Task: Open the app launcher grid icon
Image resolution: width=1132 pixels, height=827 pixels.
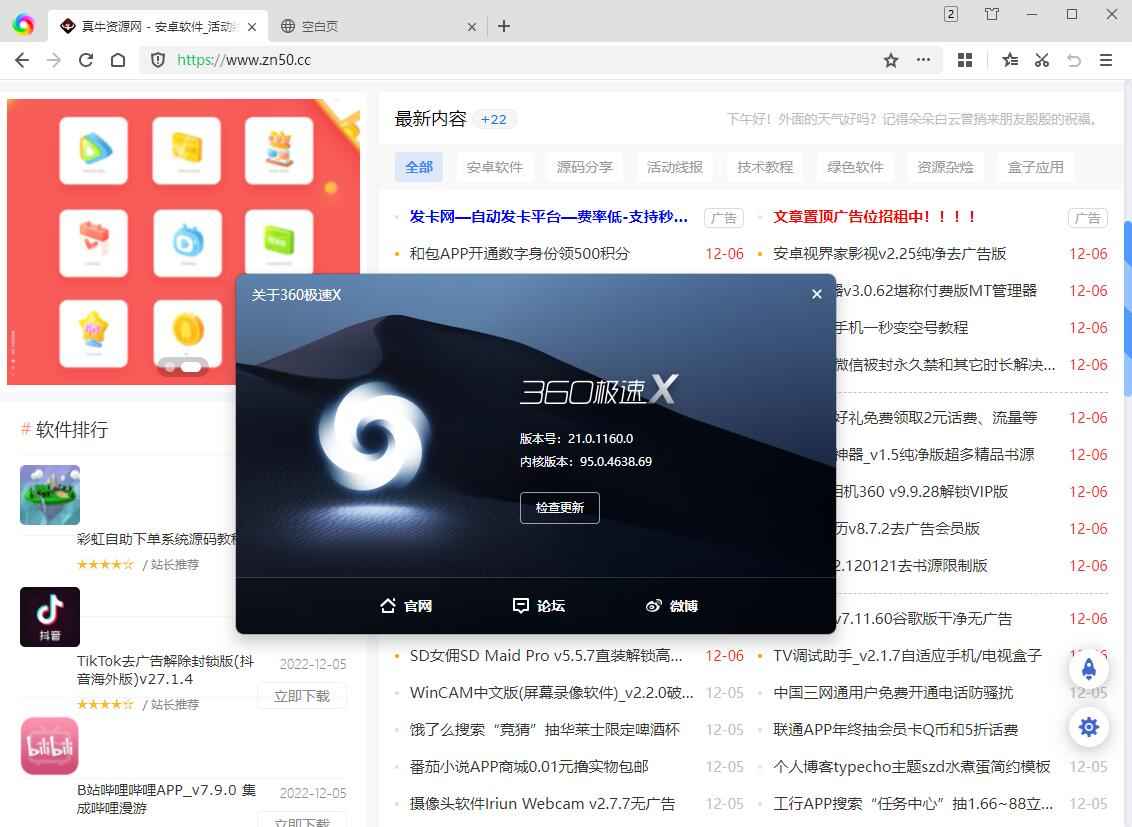Action: [x=964, y=60]
